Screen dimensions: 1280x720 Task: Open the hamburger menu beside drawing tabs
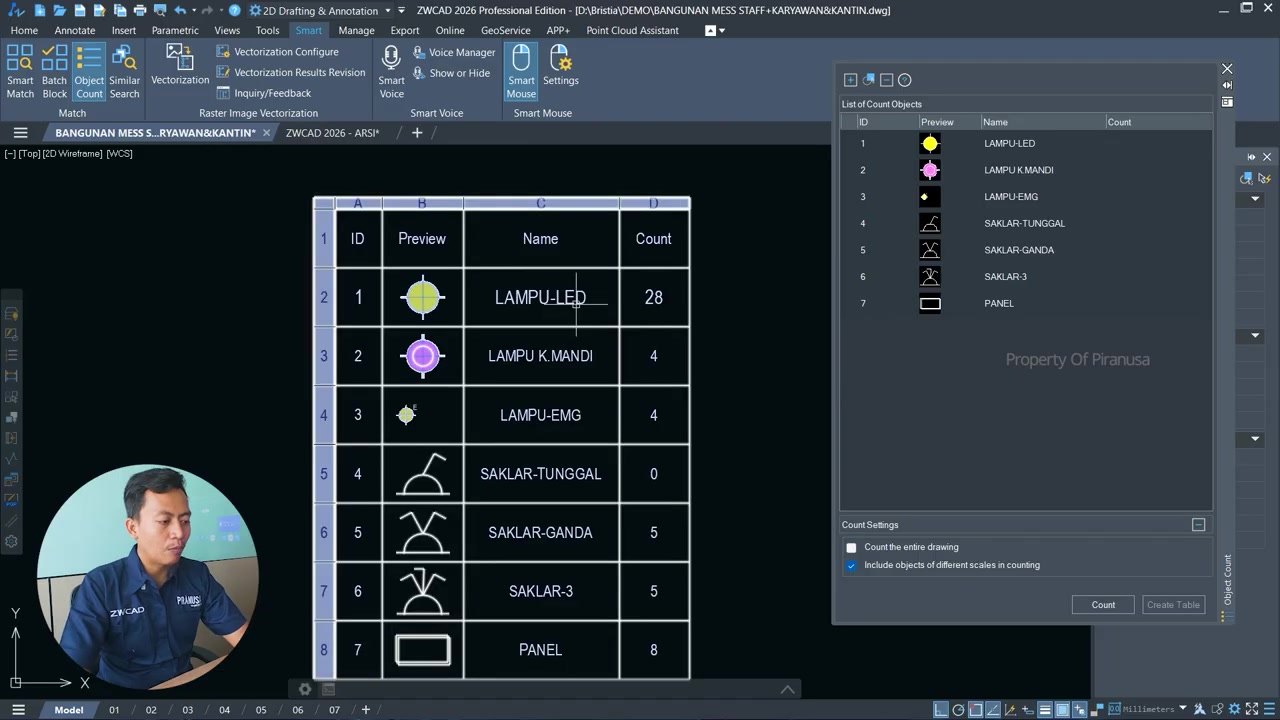coord(20,133)
